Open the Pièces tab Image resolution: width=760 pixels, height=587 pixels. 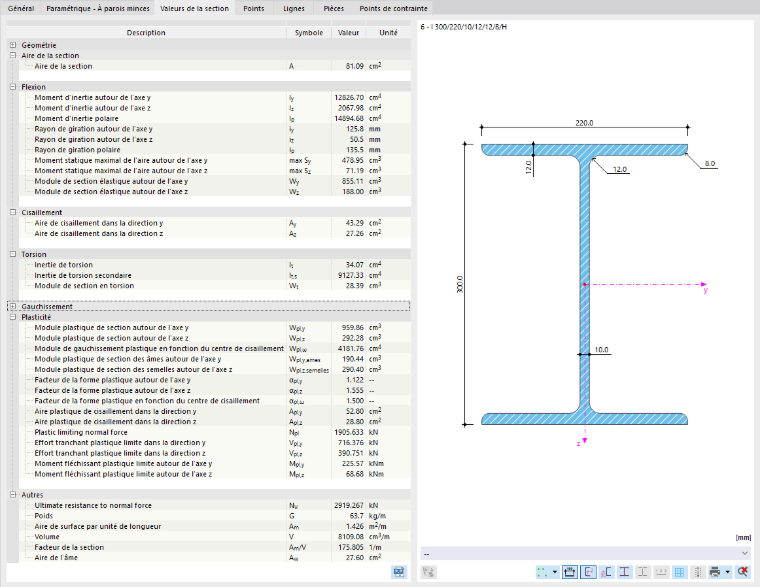pyautogui.click(x=334, y=8)
